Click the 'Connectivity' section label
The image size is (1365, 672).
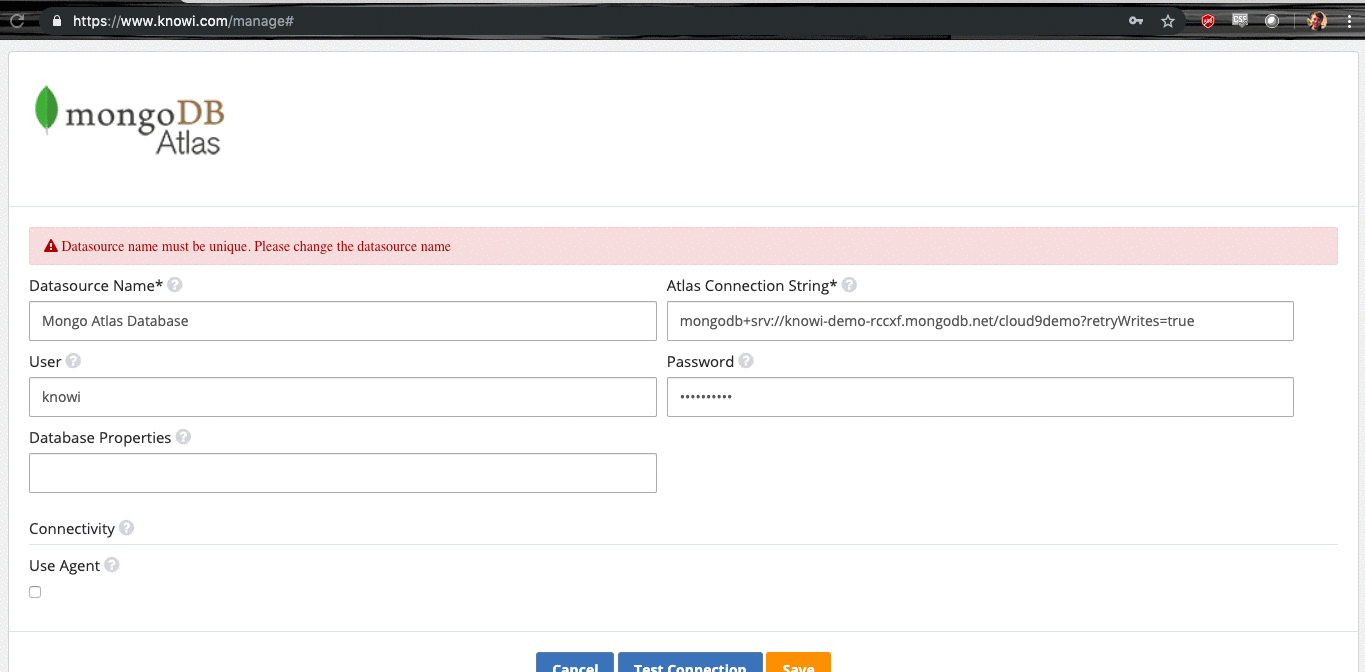click(72, 528)
